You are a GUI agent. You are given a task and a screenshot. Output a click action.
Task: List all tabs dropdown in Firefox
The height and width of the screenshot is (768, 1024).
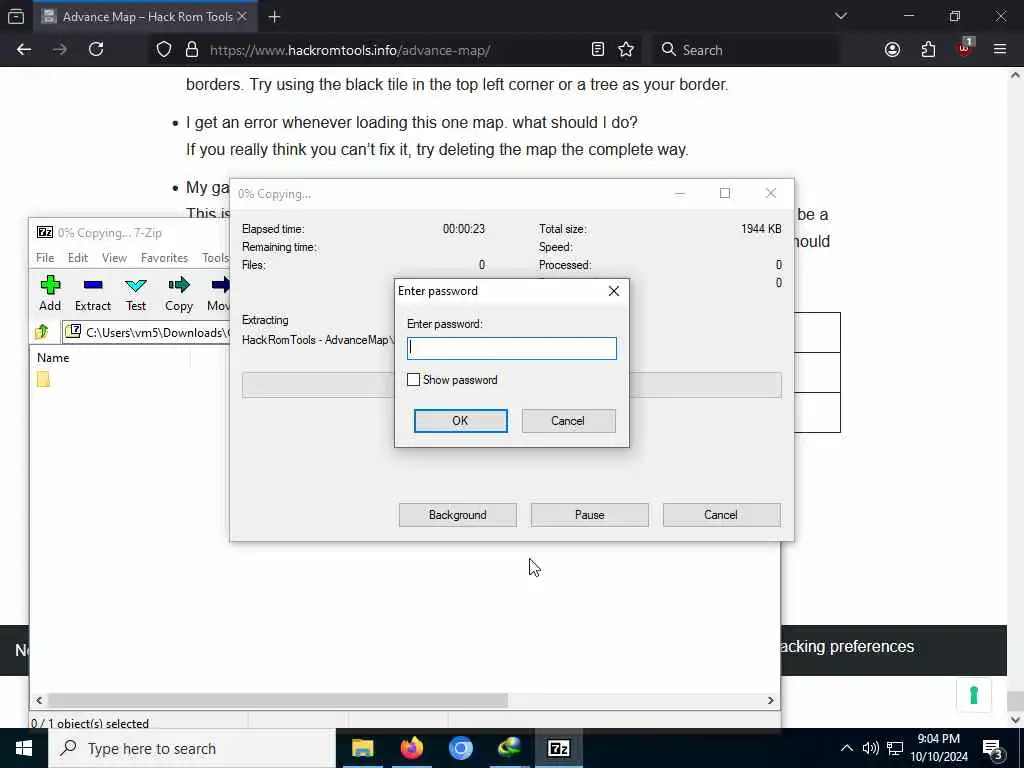click(841, 16)
